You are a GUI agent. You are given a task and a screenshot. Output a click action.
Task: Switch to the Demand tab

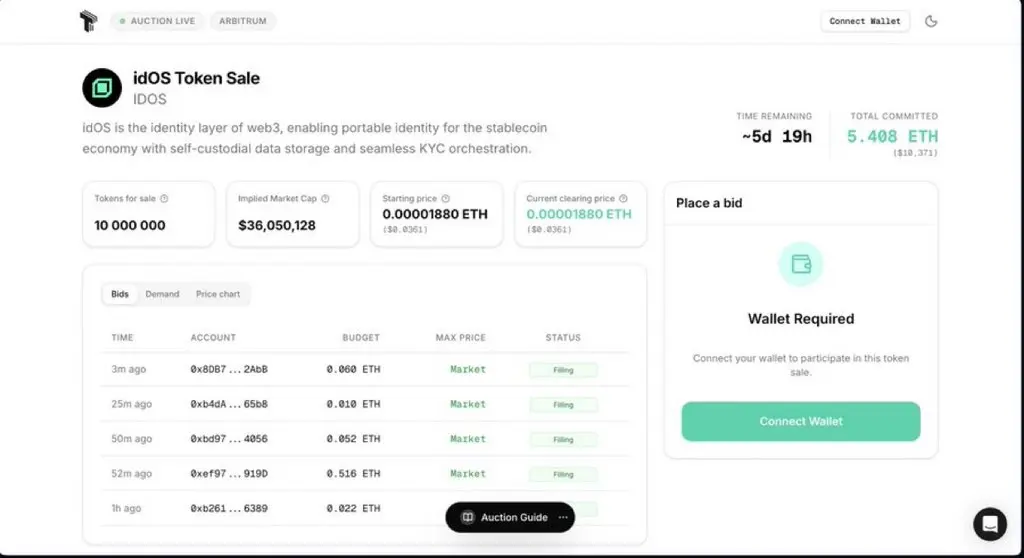pos(162,294)
